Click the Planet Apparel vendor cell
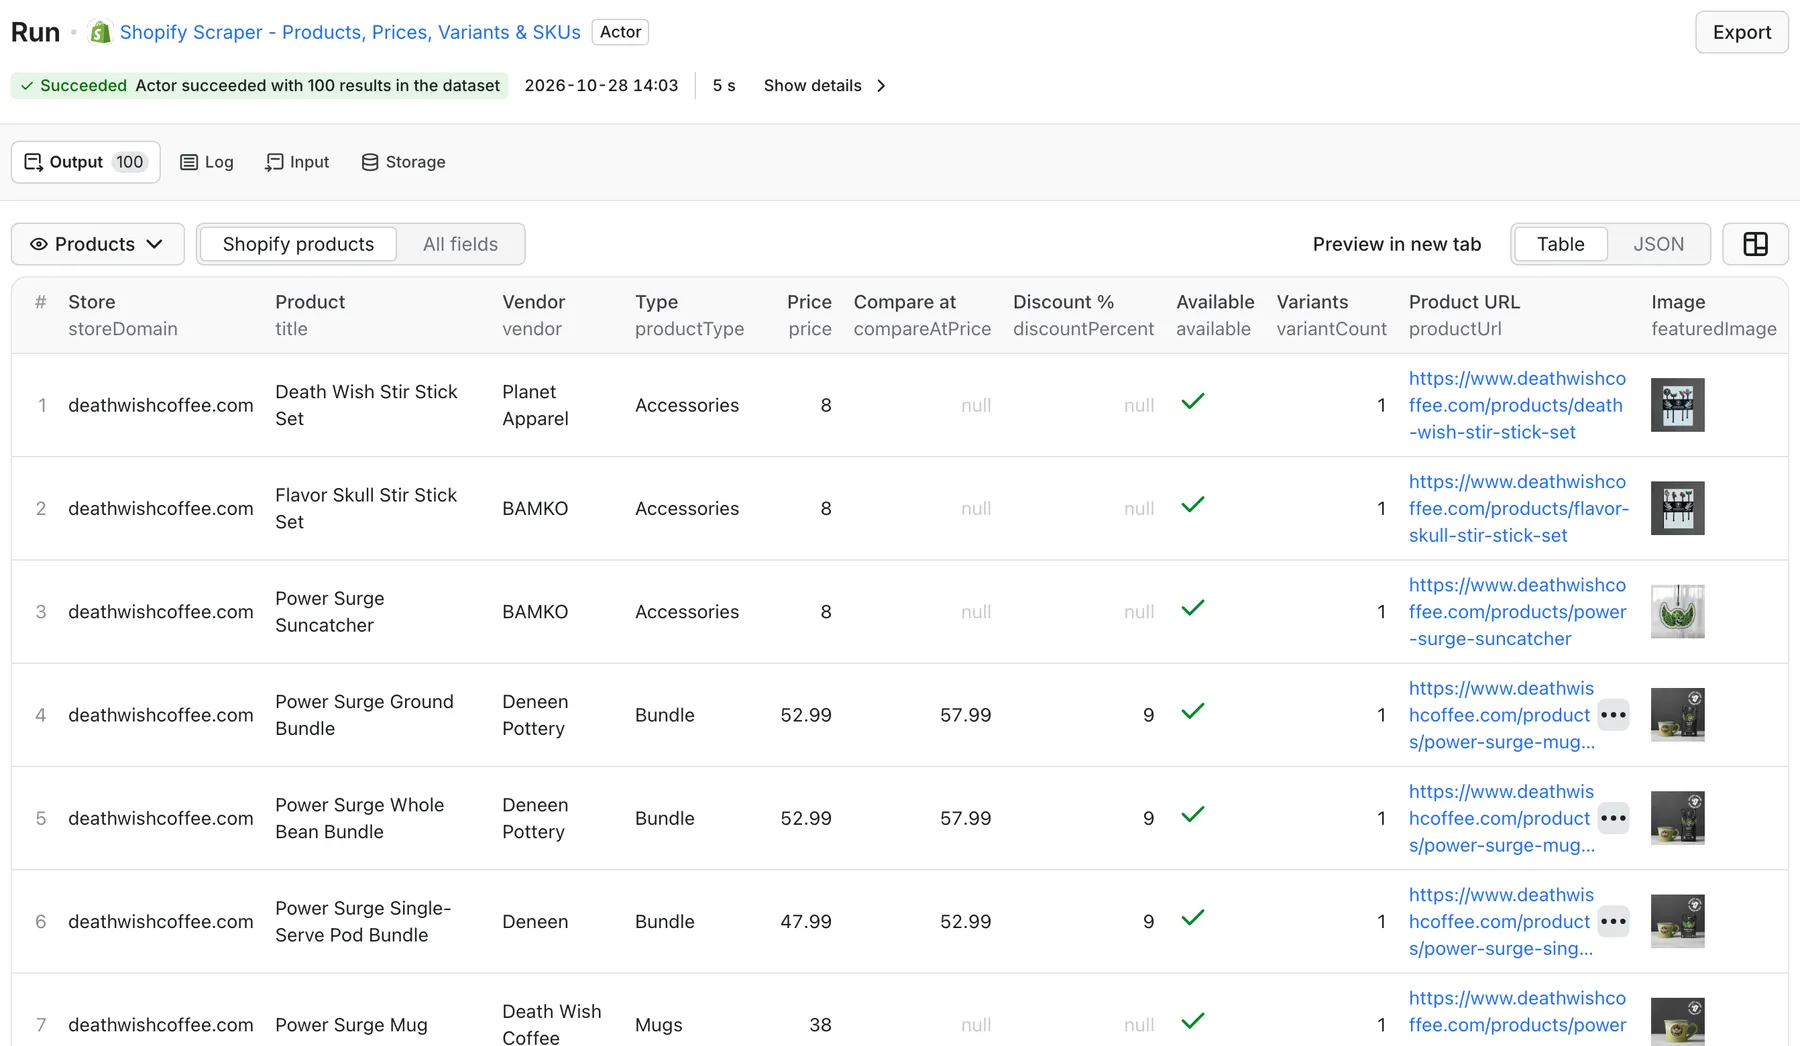Viewport: 1800px width, 1046px height. click(535, 405)
